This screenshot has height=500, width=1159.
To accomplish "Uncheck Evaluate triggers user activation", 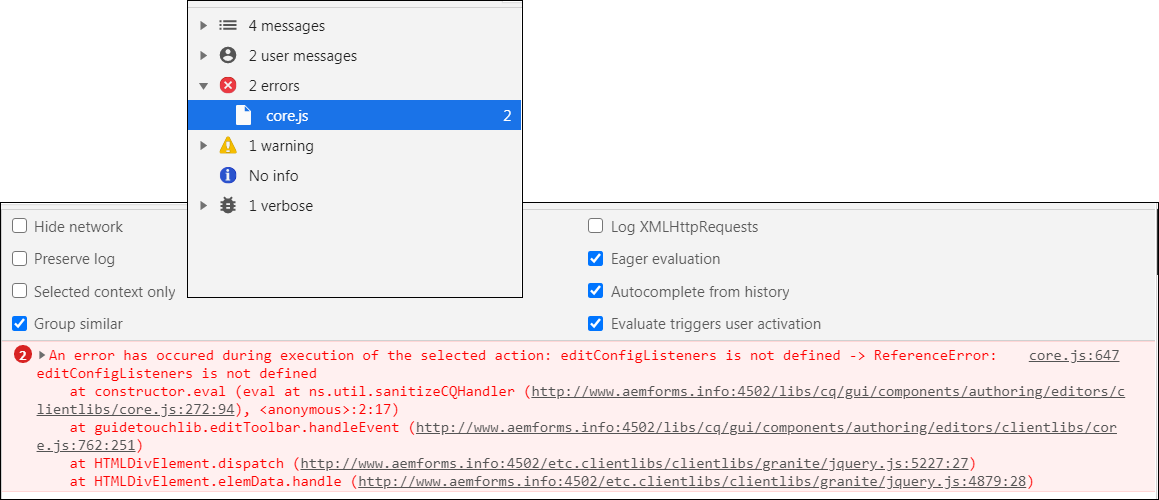I will [x=596, y=324].
